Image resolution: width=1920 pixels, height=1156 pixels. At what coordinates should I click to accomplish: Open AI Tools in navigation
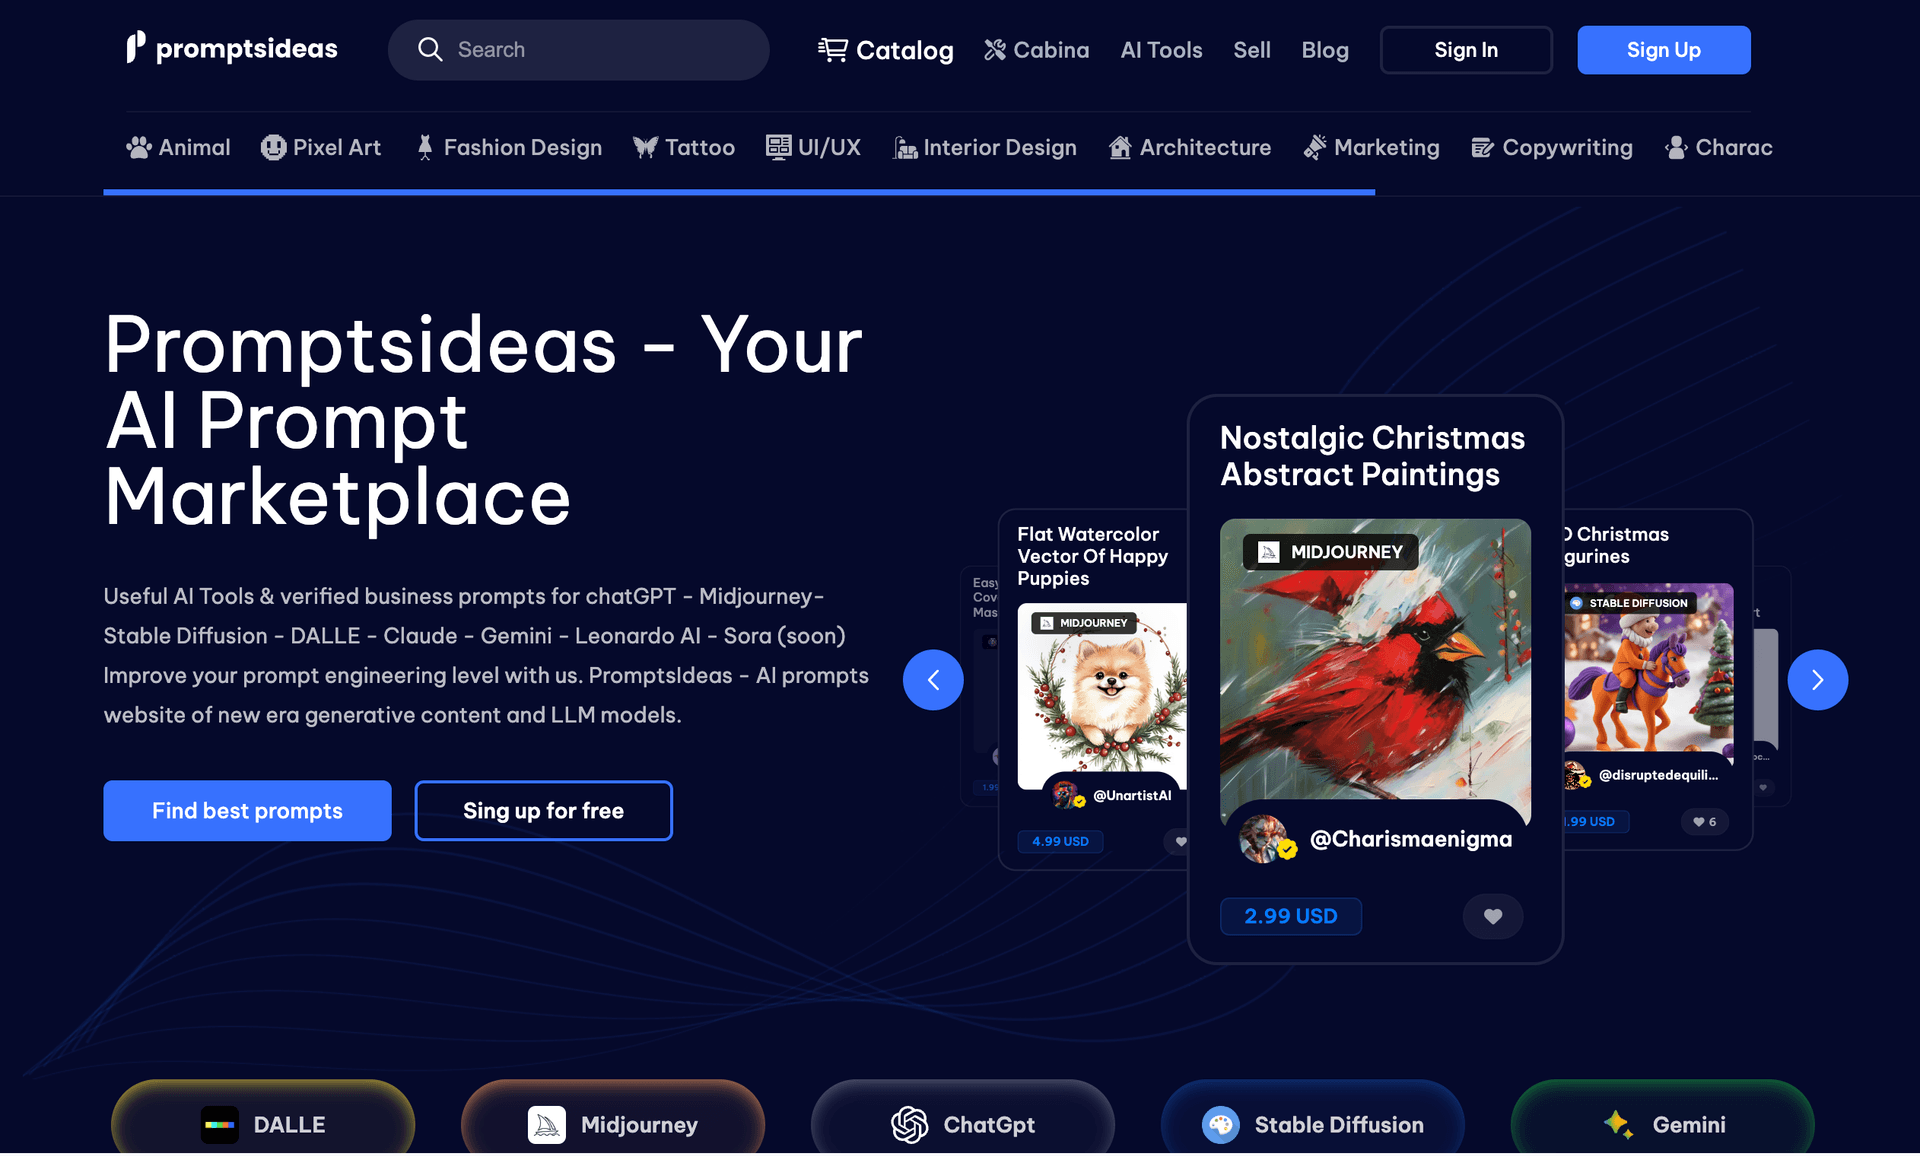click(x=1161, y=50)
